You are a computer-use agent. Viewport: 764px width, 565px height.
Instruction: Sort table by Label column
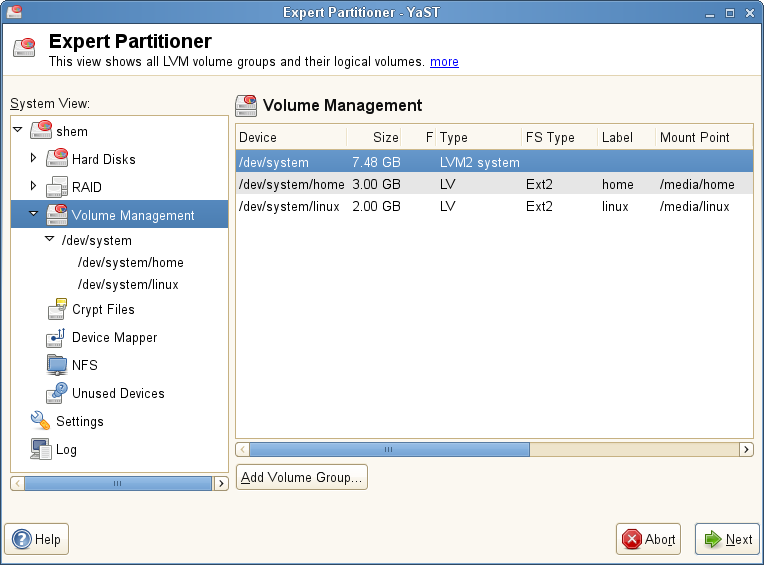[627, 137]
